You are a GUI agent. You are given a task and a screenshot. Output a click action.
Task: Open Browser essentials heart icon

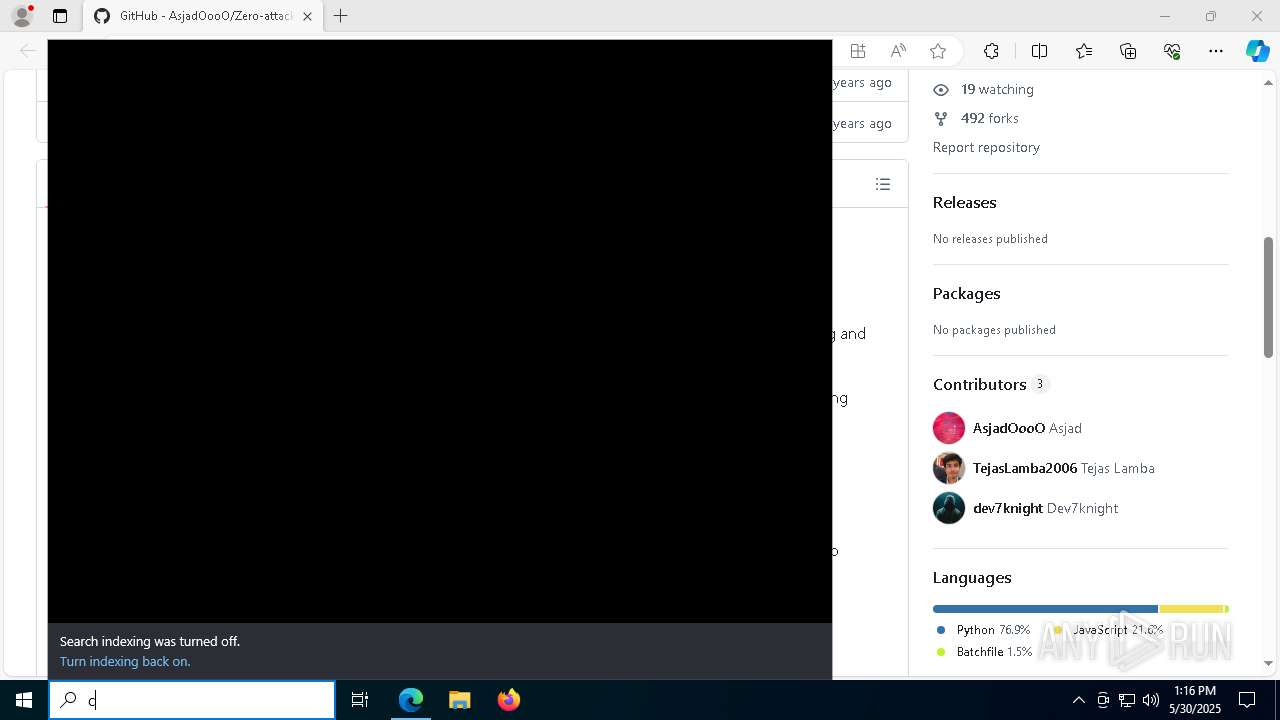1172,51
